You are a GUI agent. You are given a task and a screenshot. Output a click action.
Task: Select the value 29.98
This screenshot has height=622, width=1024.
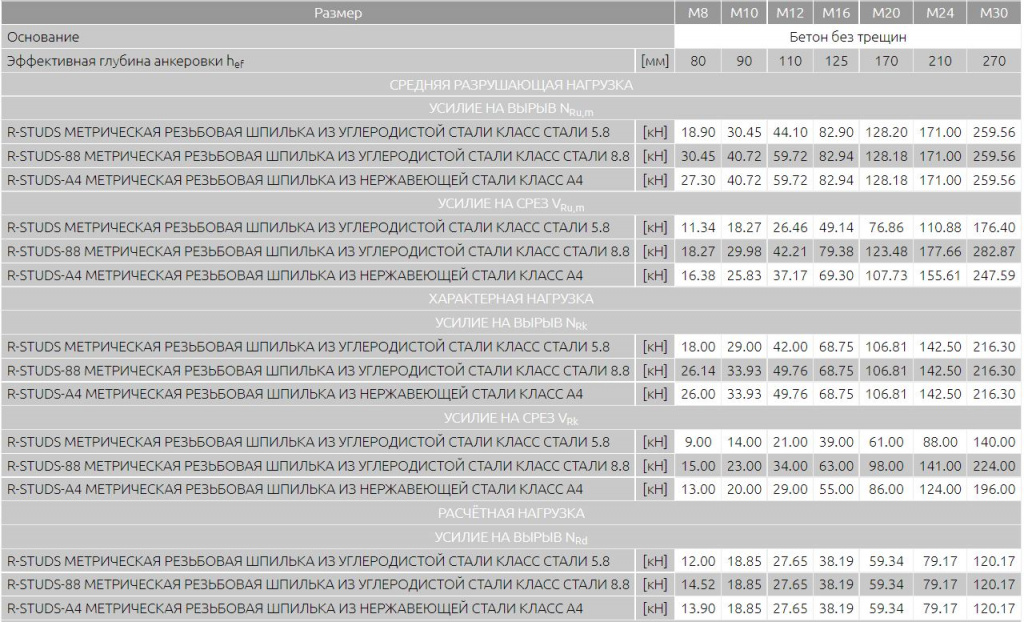pos(744,252)
